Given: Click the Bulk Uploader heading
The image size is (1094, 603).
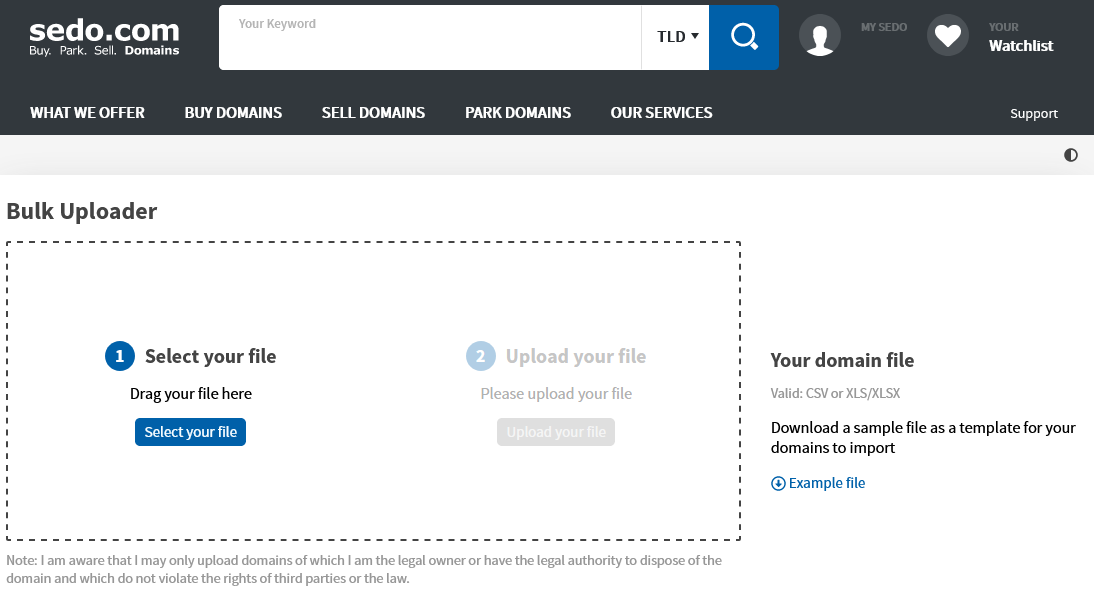Looking at the screenshot, I should (x=82, y=211).
